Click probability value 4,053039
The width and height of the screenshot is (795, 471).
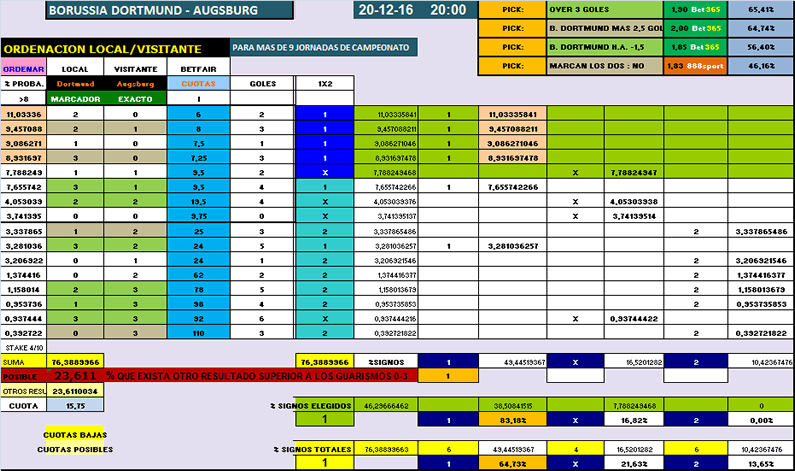coord(23,202)
